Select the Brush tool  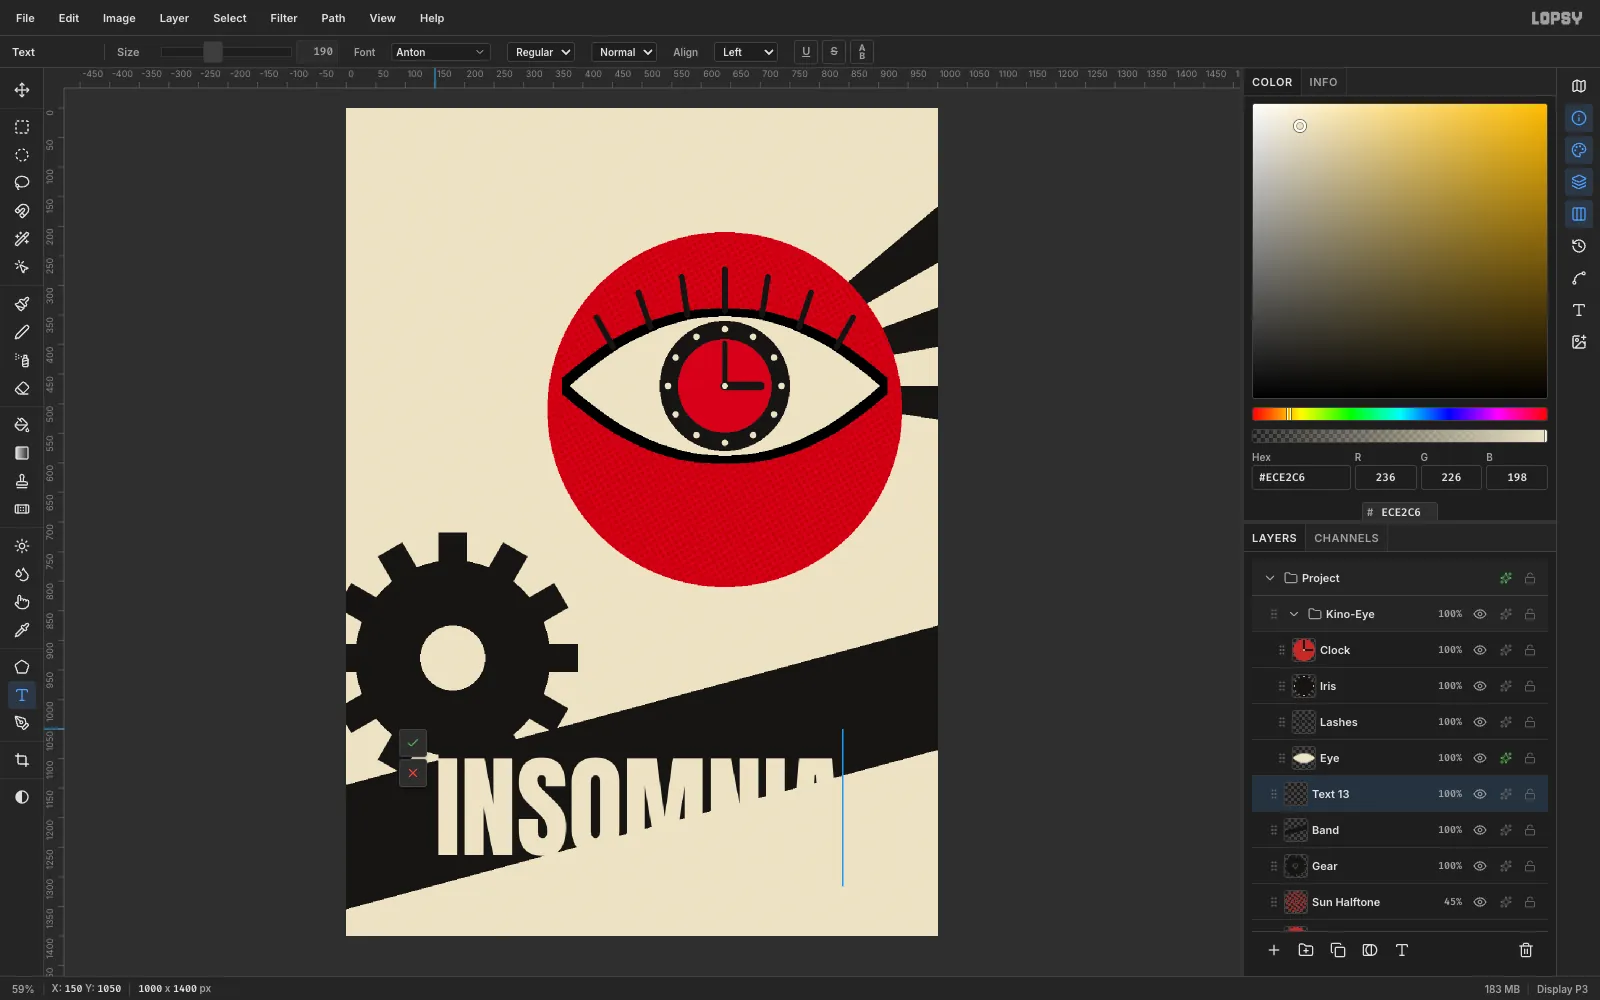pyautogui.click(x=22, y=304)
